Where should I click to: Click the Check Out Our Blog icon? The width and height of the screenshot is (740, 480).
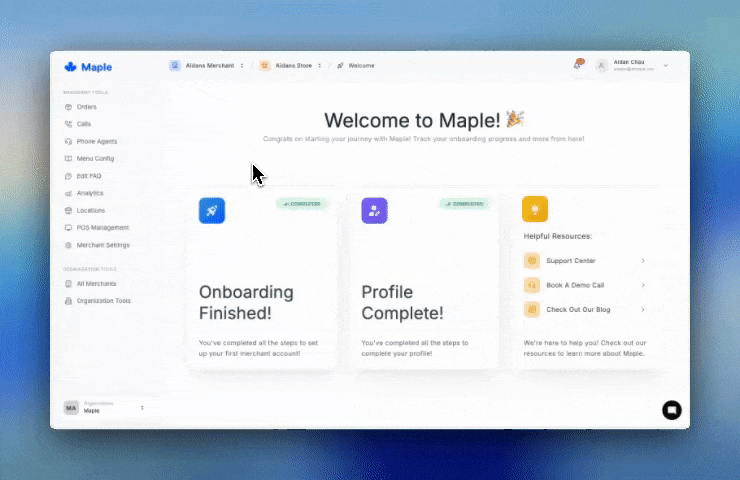532,310
